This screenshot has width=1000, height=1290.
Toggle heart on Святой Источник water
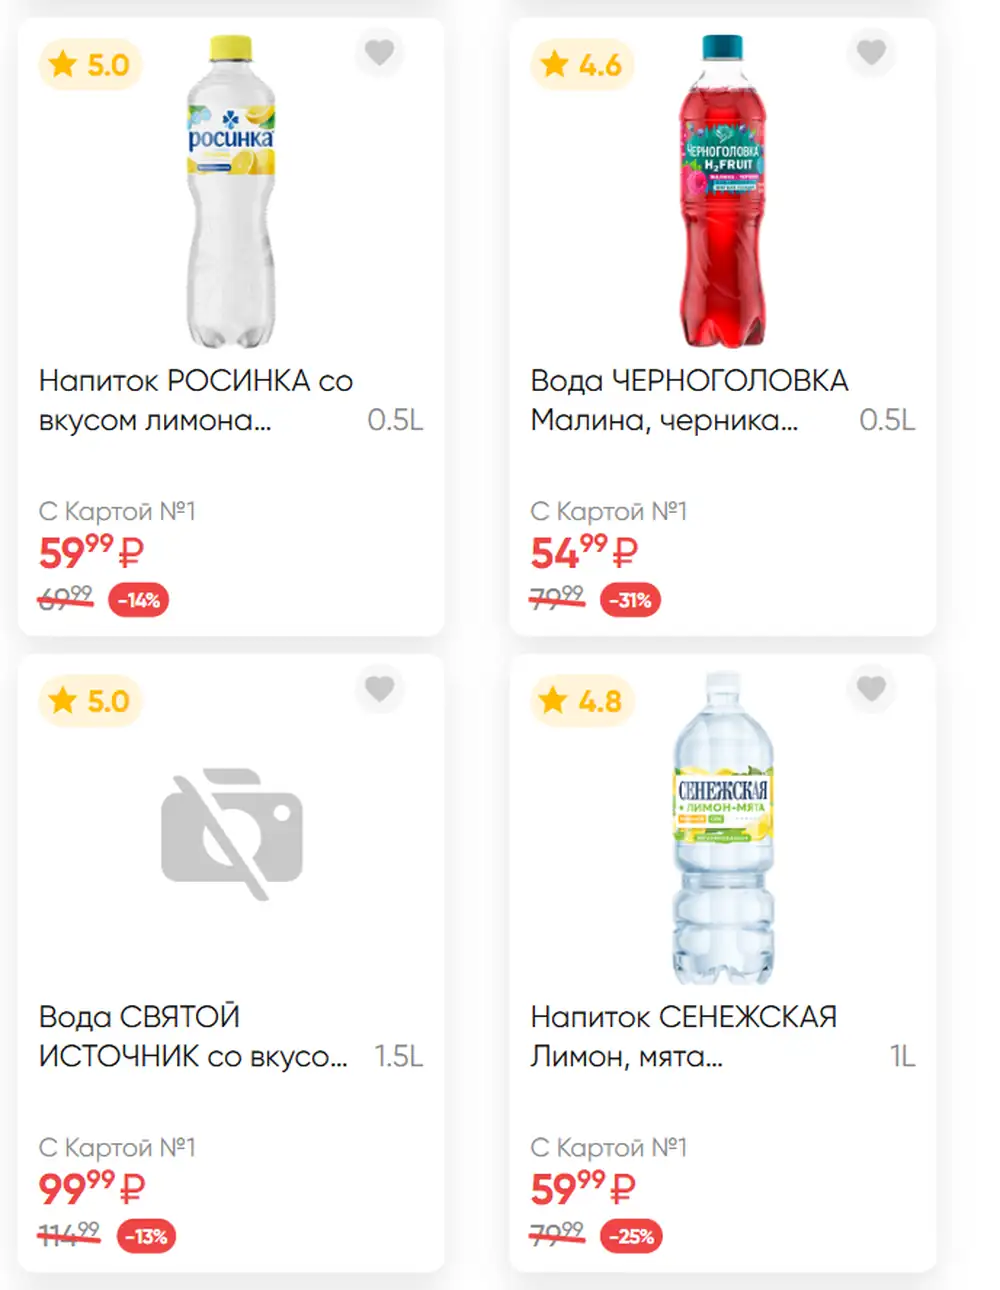click(x=379, y=688)
